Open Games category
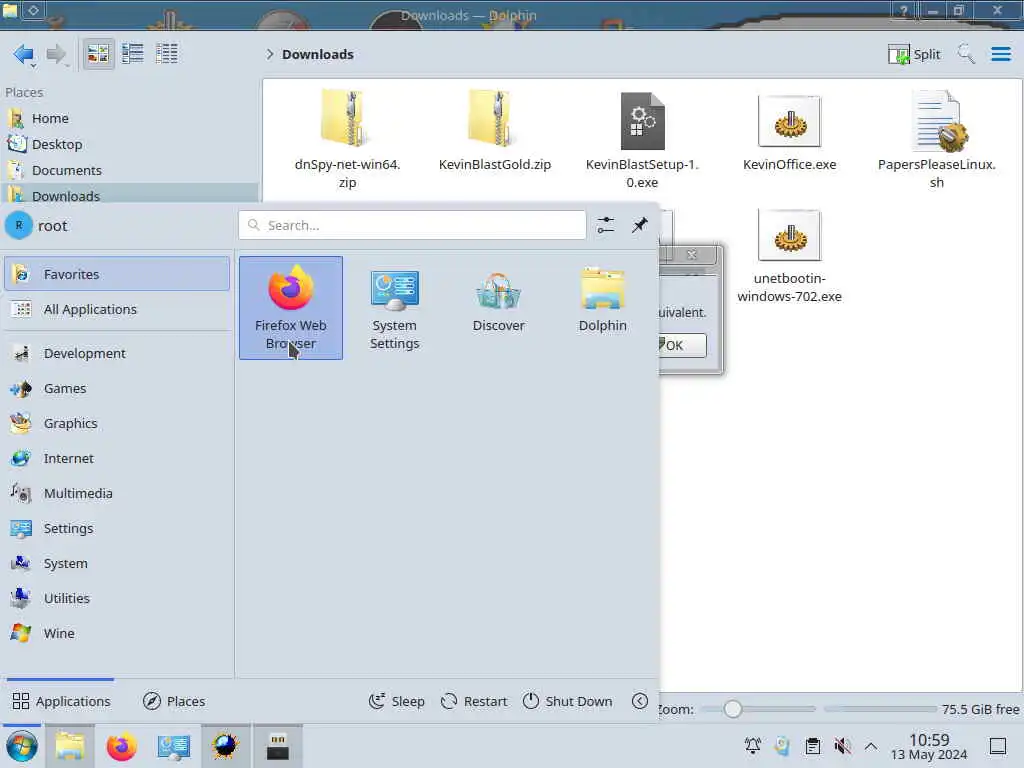The width and height of the screenshot is (1024, 768). (117, 389)
